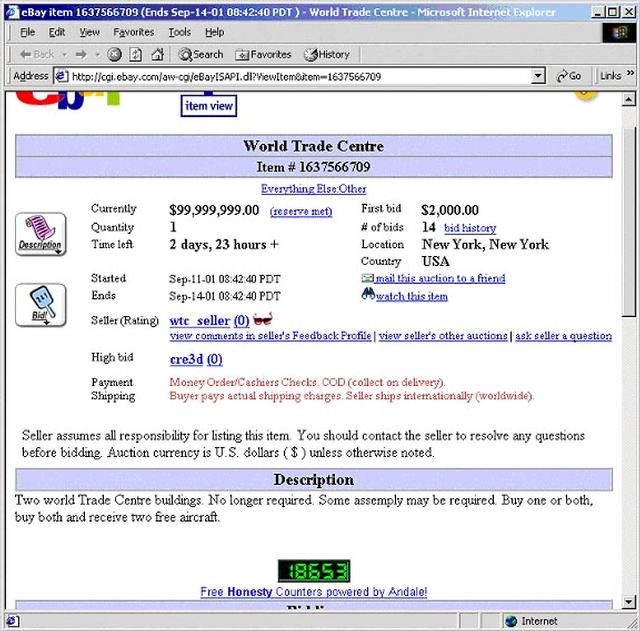The width and height of the screenshot is (640, 631).
Task: Open the bid history link
Action: click(x=470, y=228)
